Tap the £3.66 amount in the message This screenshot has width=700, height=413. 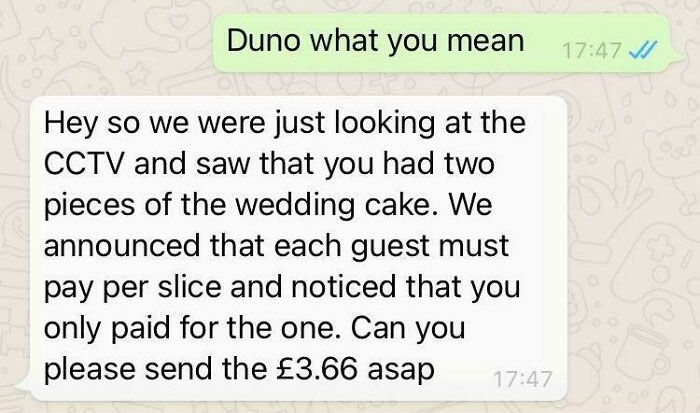[317, 369]
